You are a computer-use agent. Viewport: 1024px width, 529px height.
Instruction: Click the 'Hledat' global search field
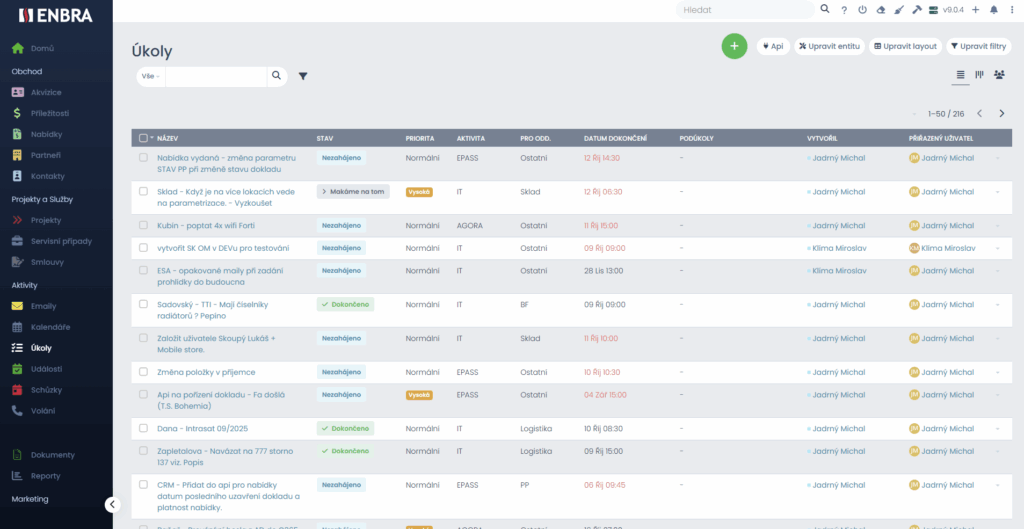745,10
